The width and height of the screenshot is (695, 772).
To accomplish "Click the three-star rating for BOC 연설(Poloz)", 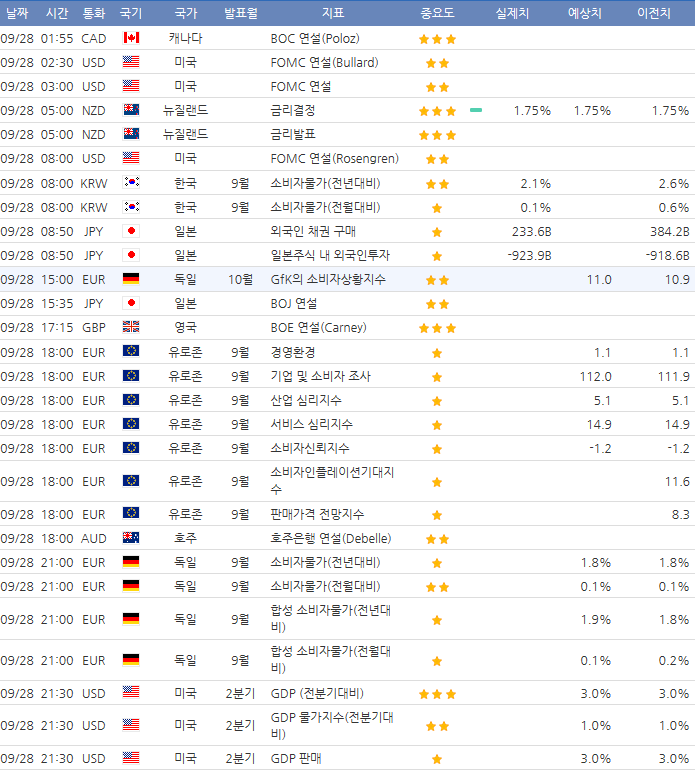I will pos(437,39).
